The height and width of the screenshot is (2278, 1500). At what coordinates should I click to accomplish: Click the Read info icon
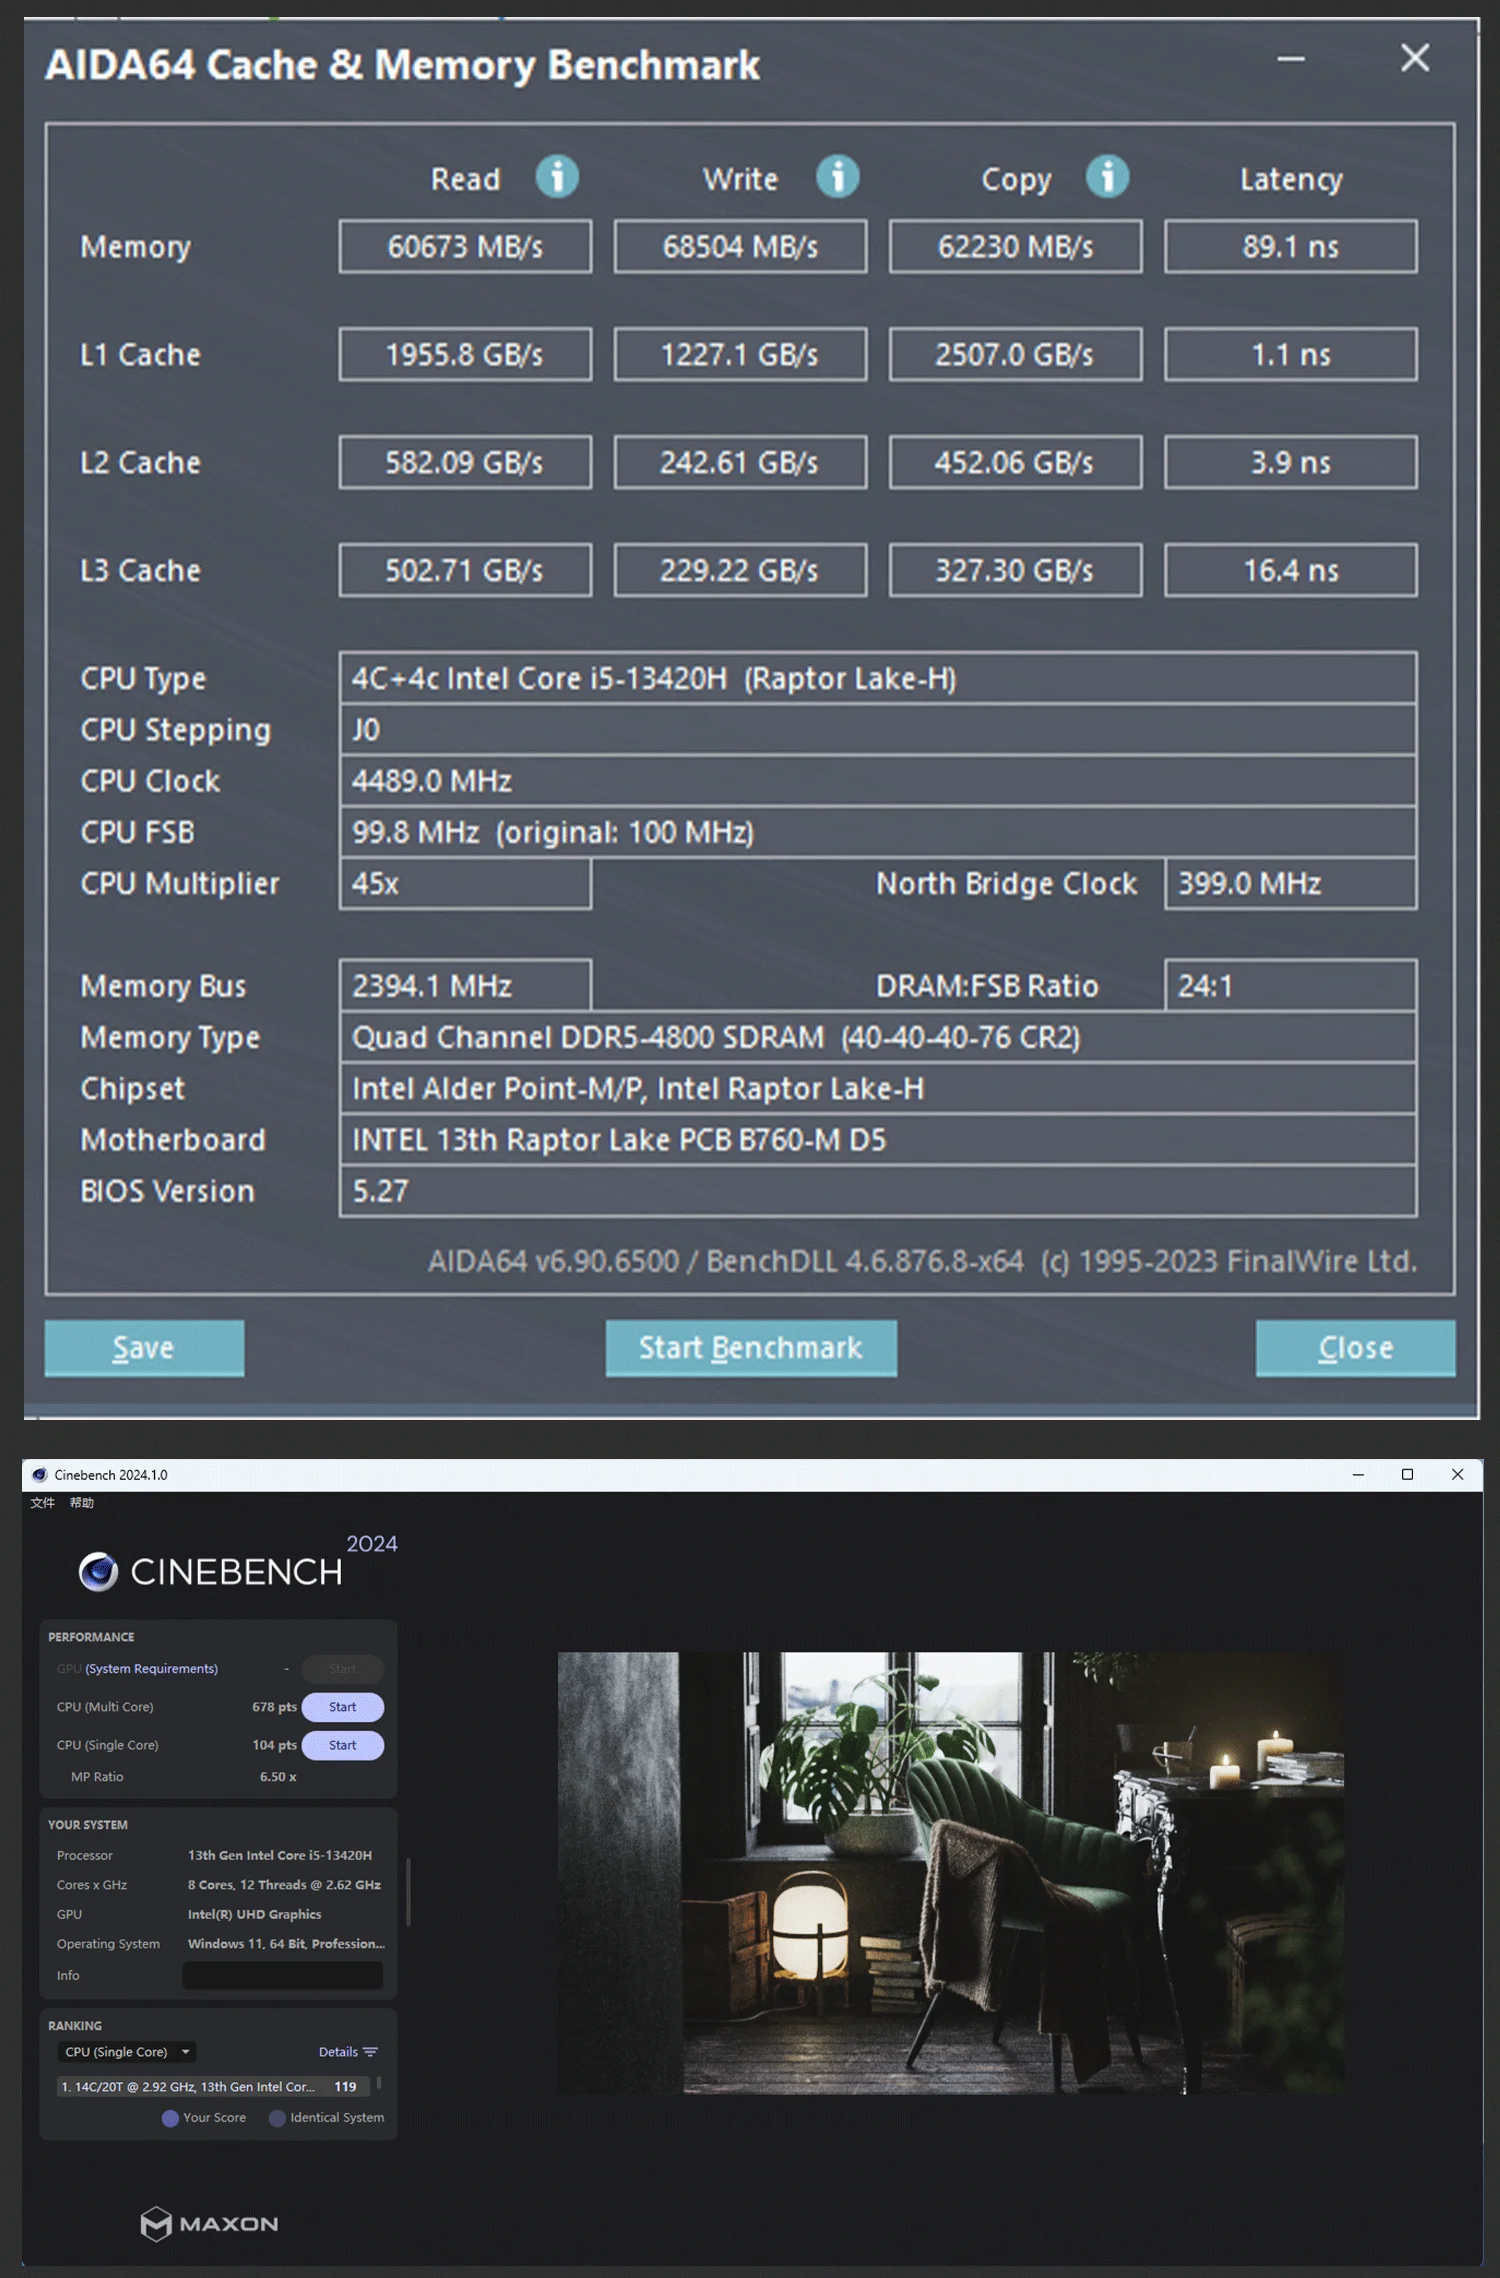557,177
